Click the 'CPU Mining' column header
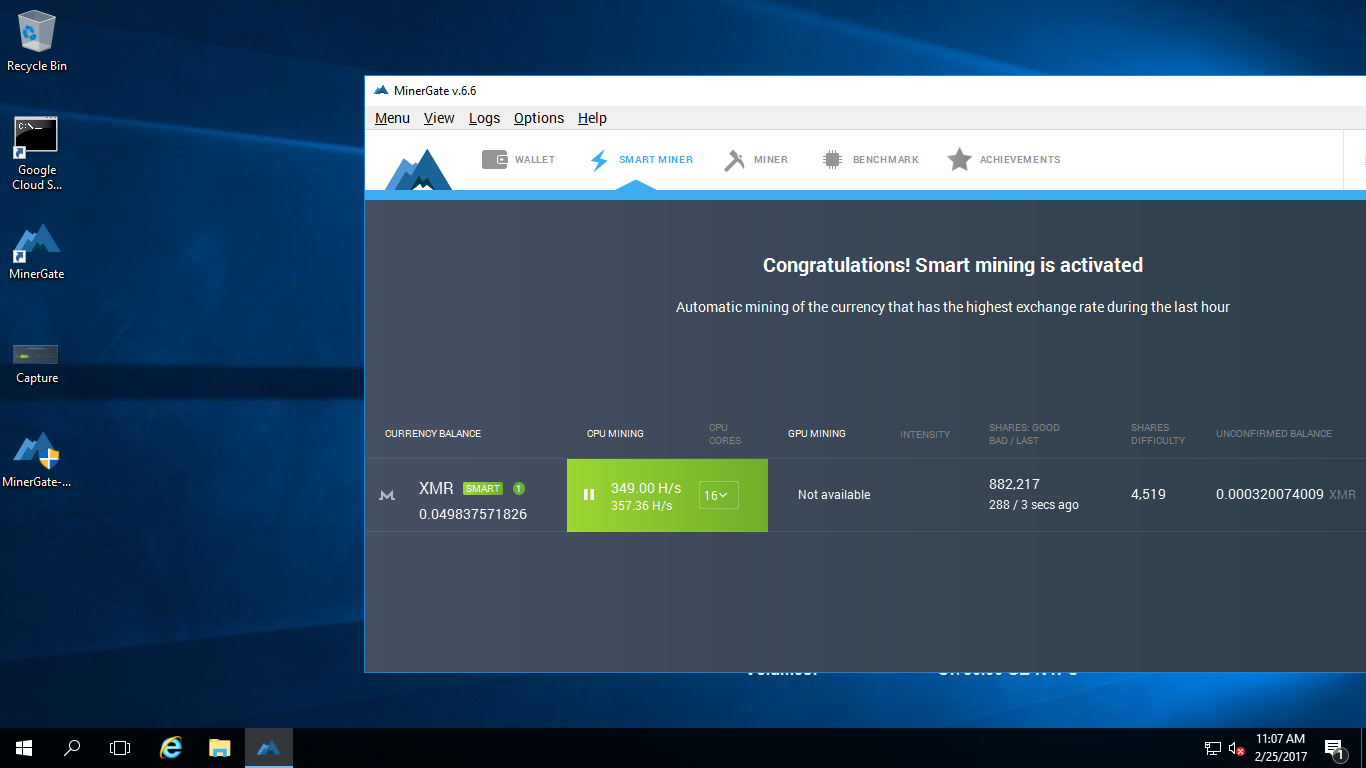 tap(615, 434)
